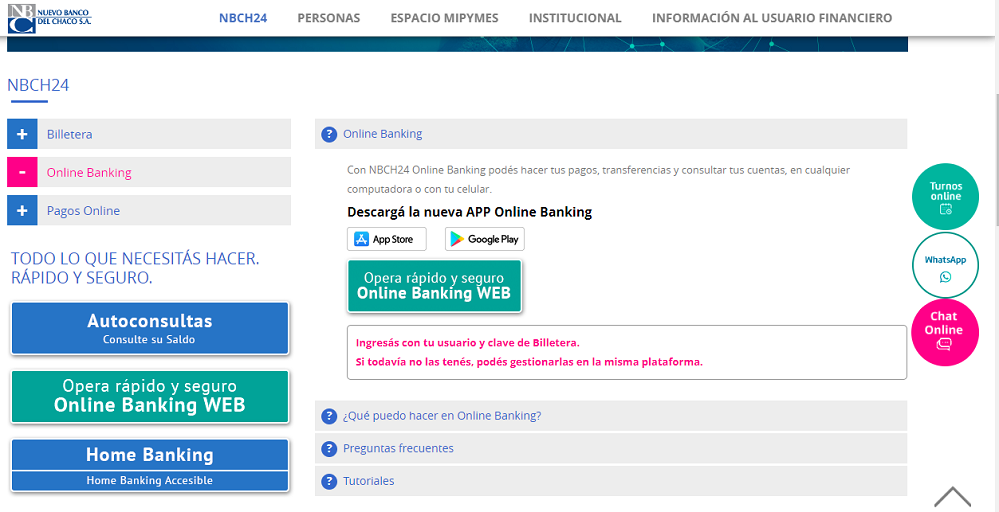Select Billetera in the left sidebar

[69, 134]
